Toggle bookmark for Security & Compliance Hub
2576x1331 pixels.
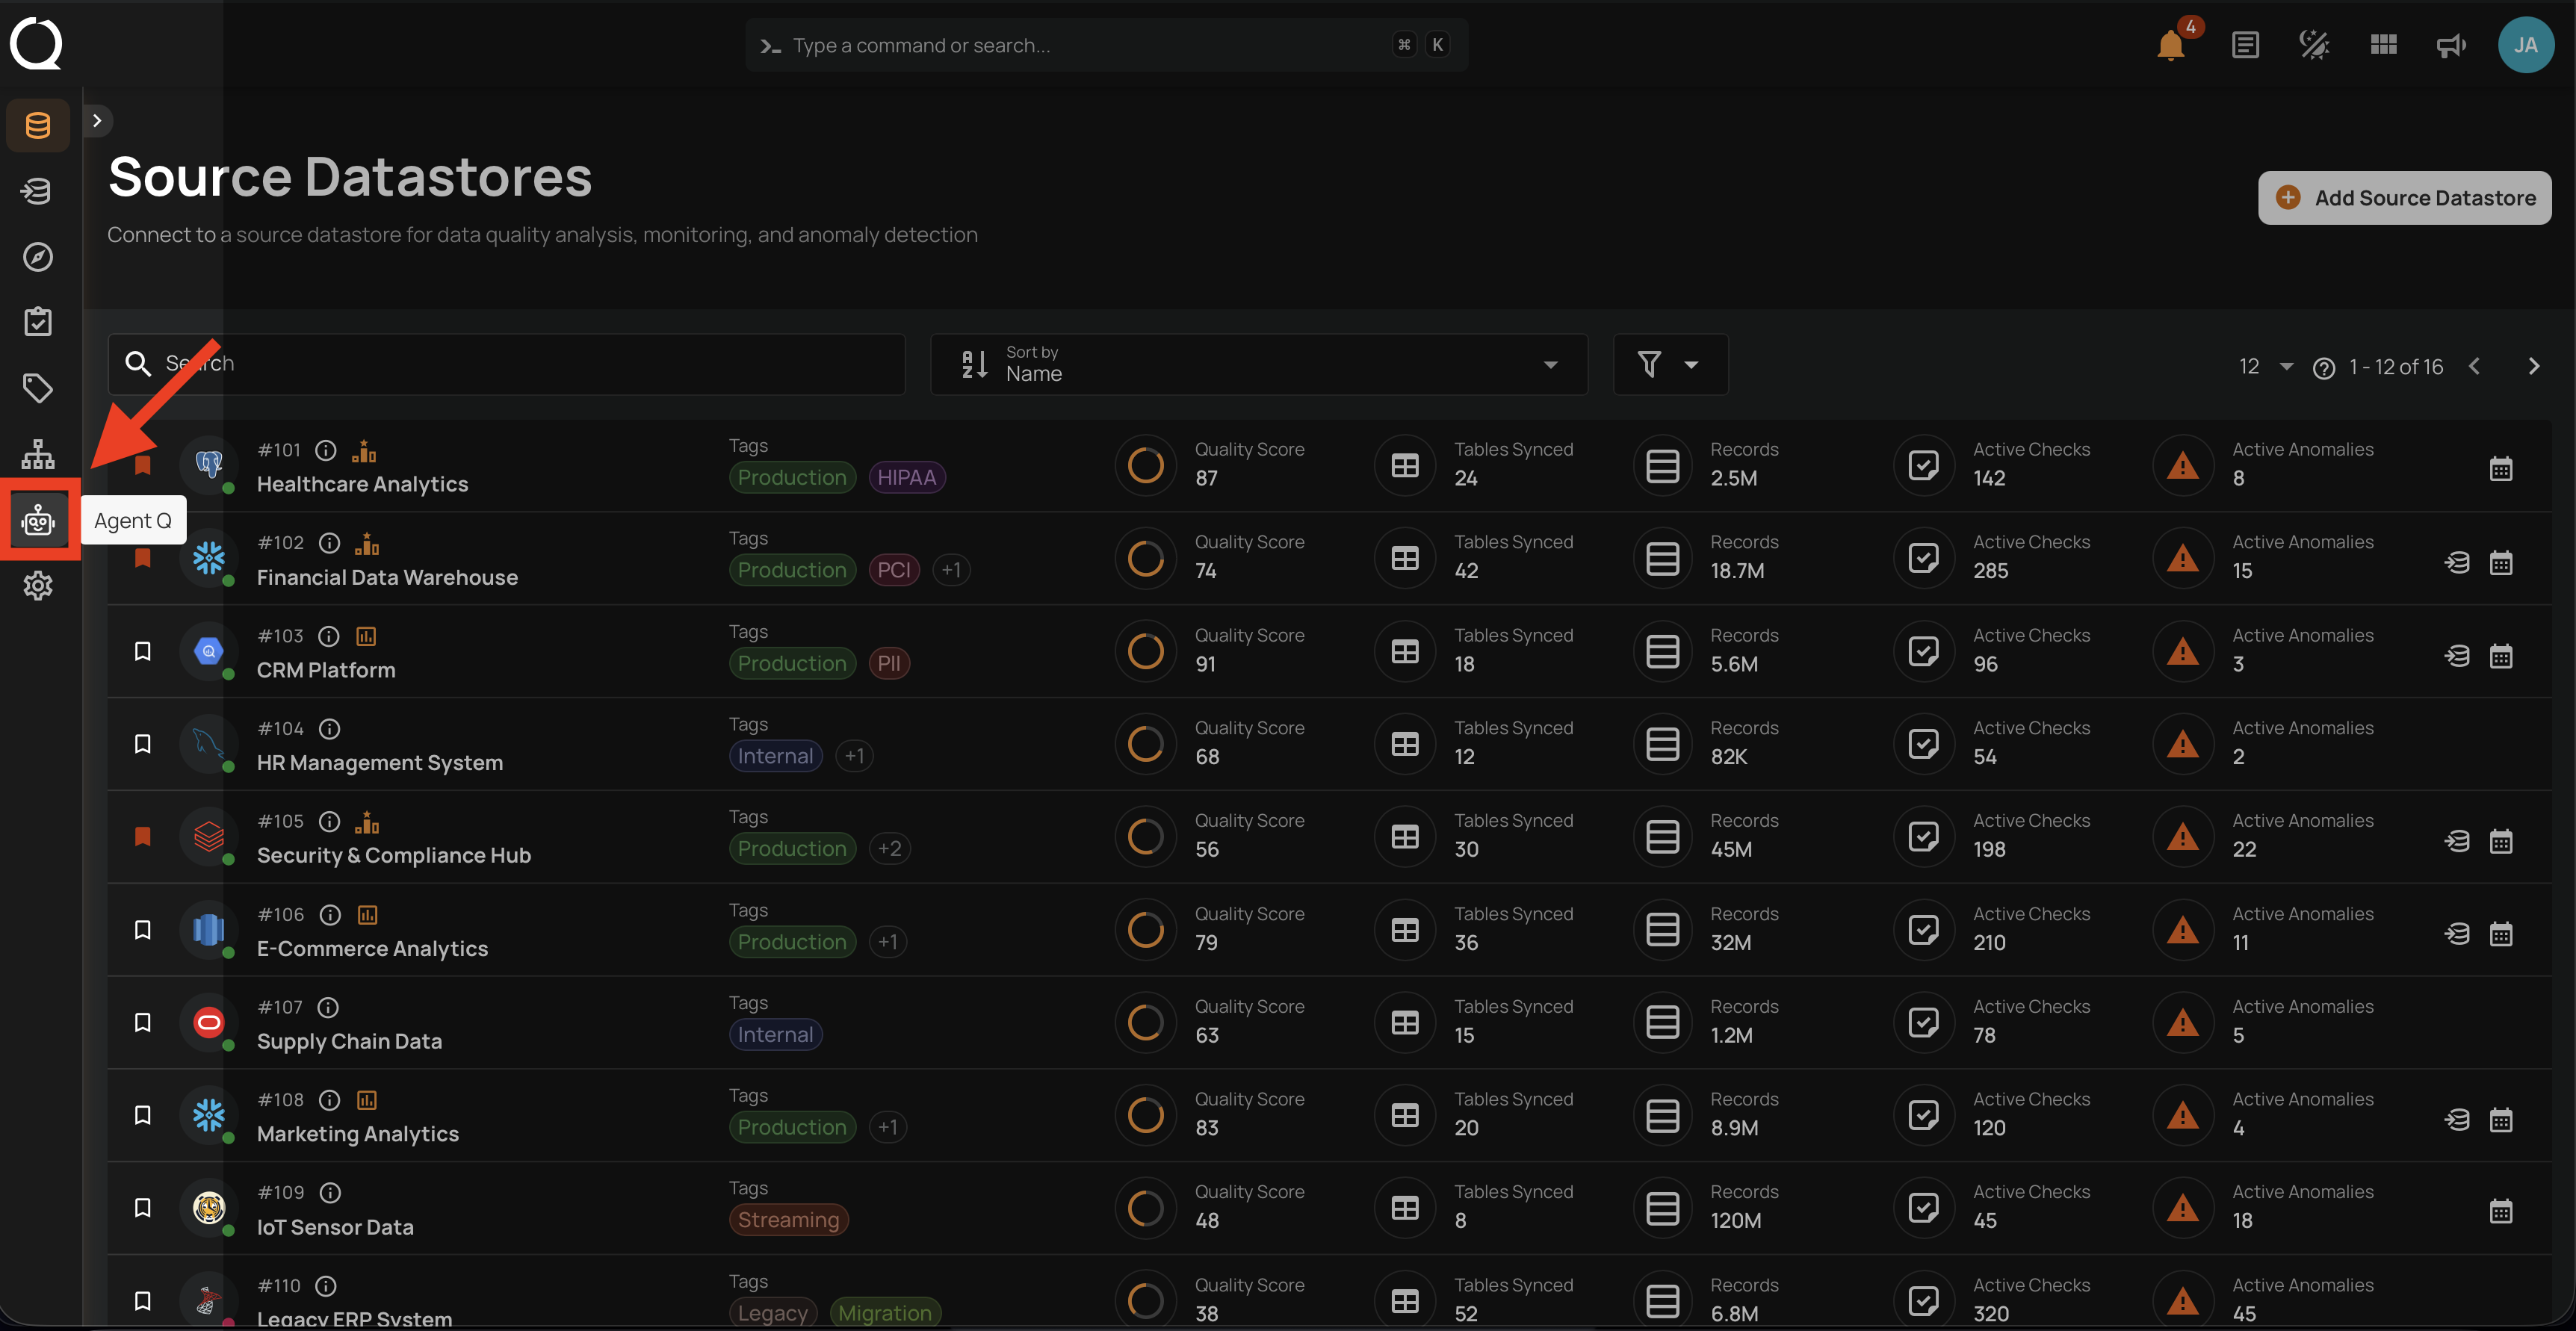coord(143,837)
